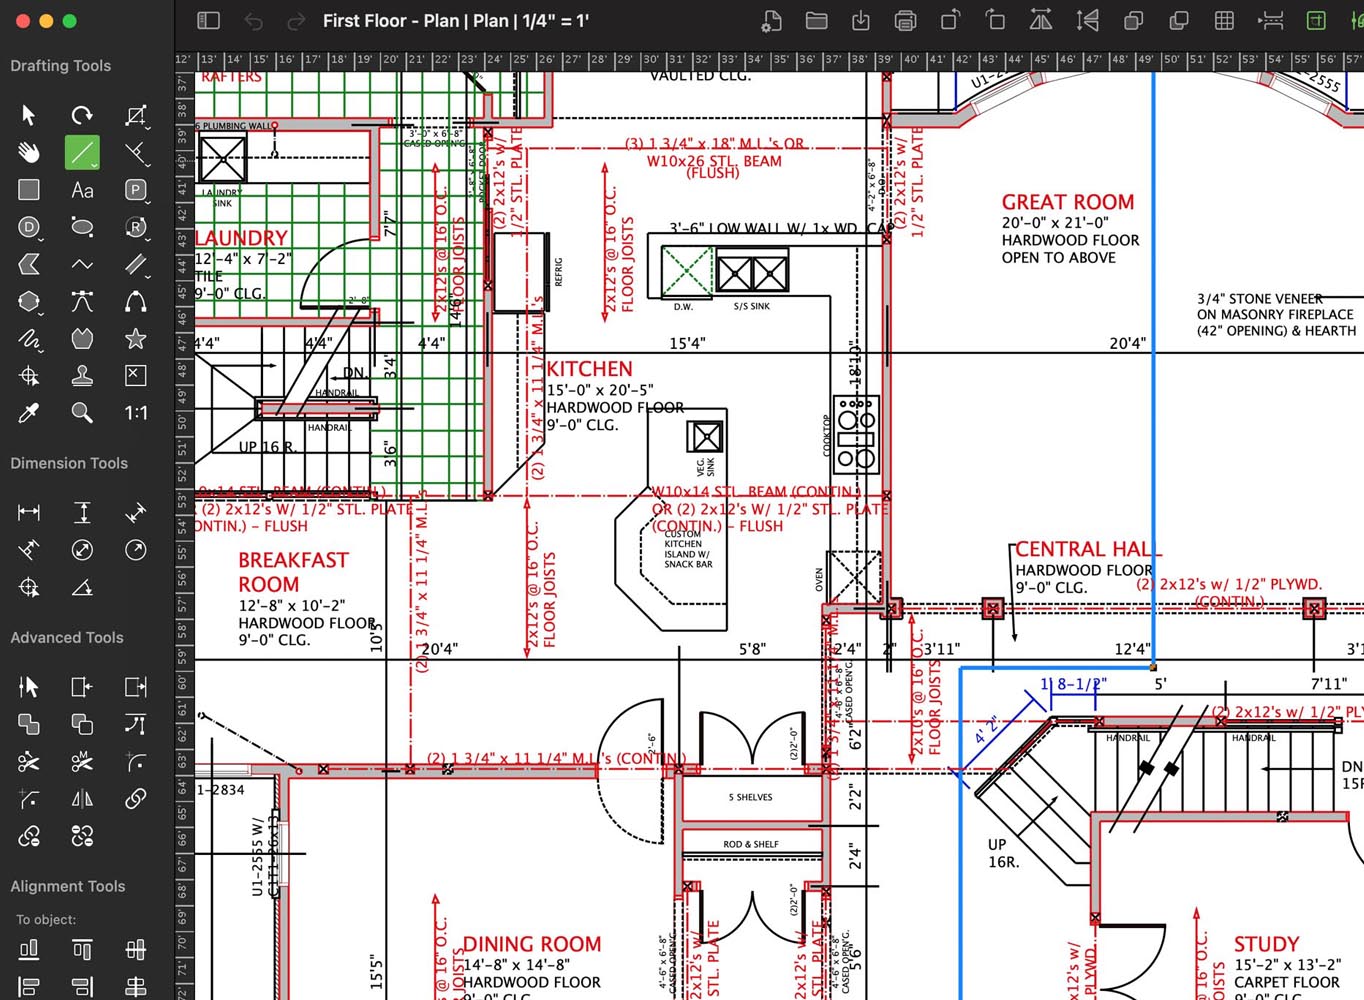Select the Star drawing tool

click(x=136, y=339)
